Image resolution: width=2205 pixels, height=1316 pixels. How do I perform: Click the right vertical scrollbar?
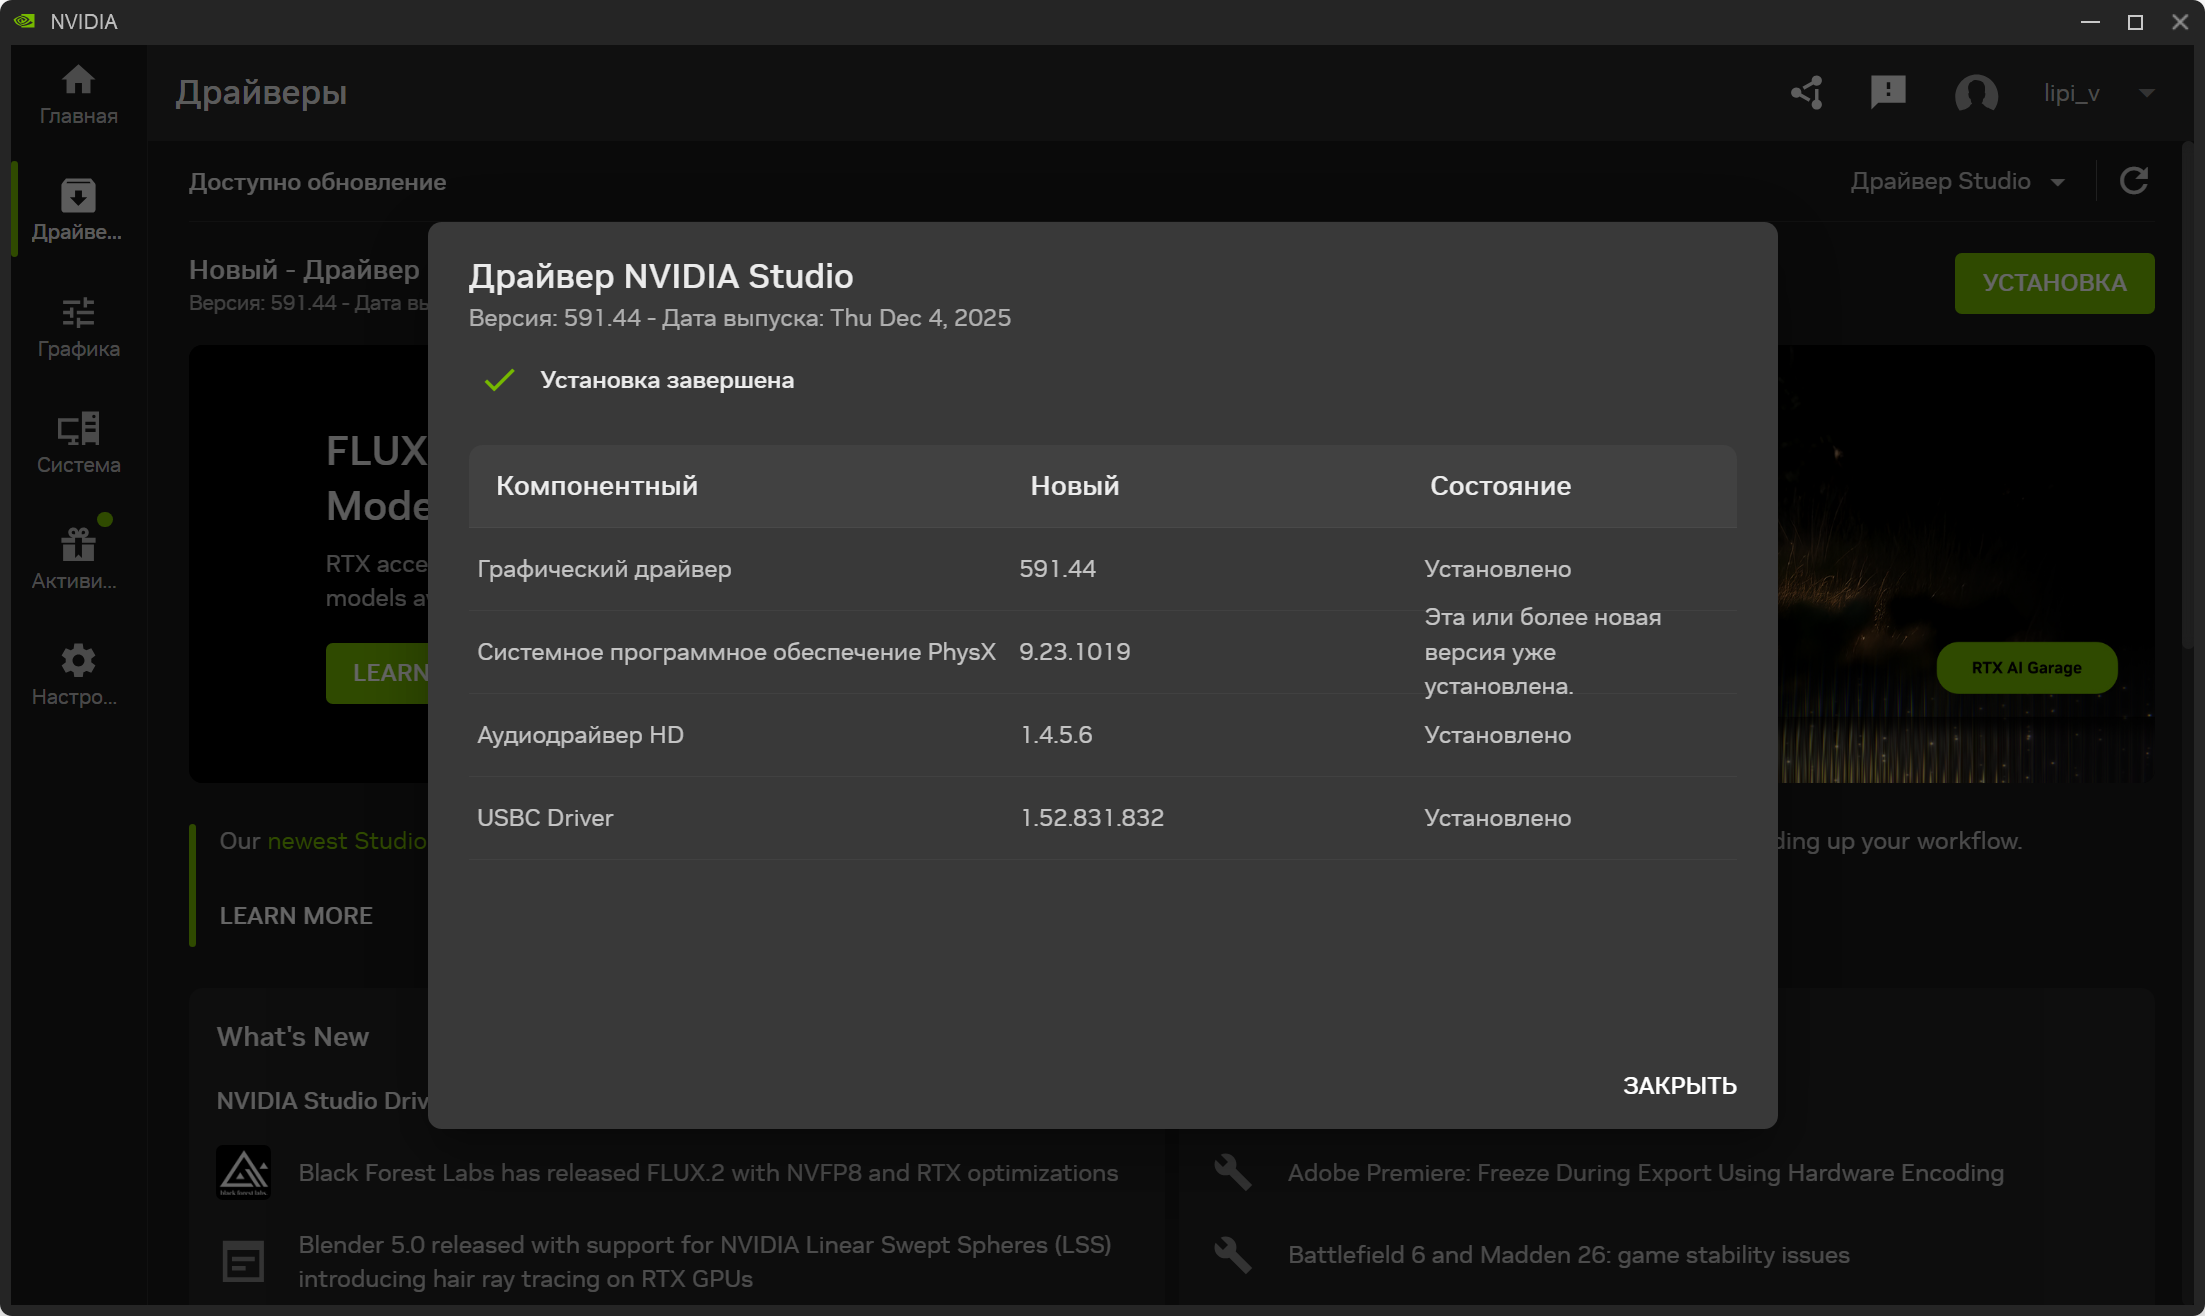[x=2187, y=400]
